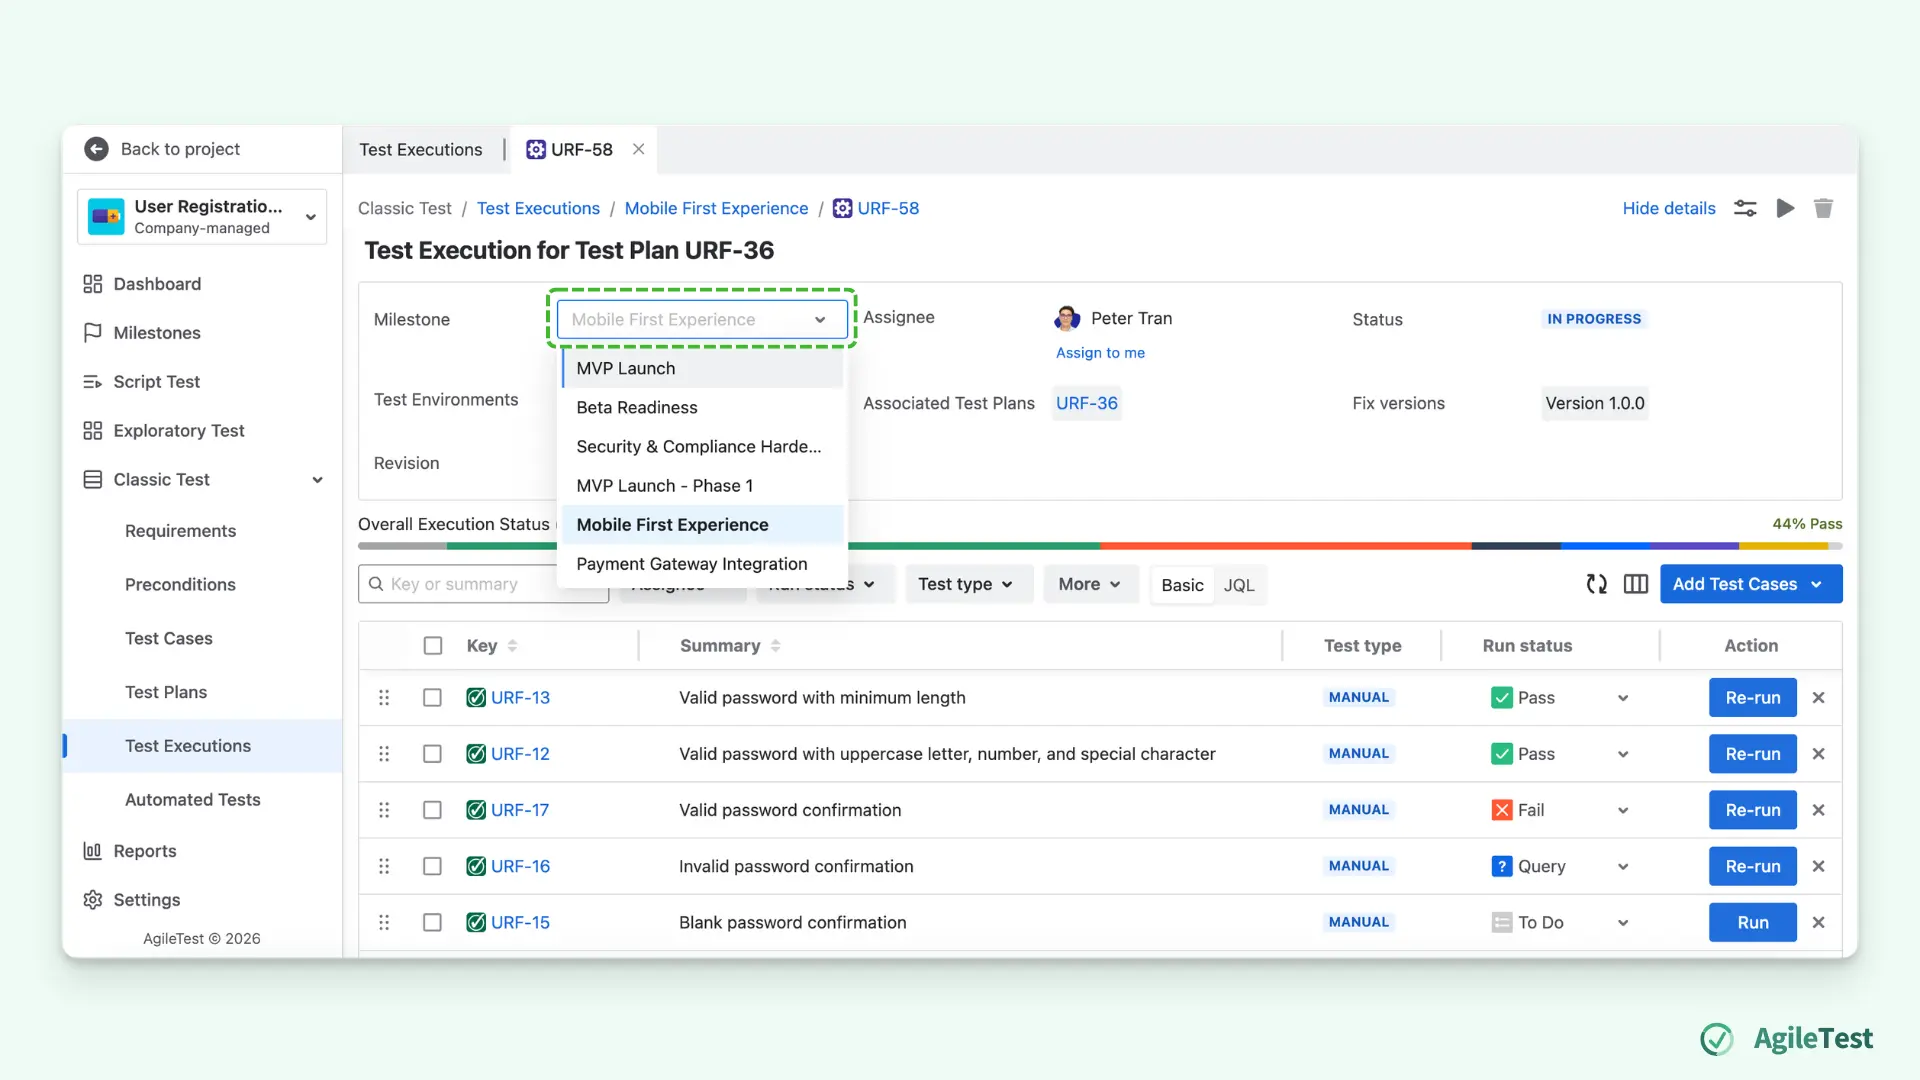Image resolution: width=1920 pixels, height=1080 pixels.
Task: Click the Exploratory Test icon
Action: tap(93, 431)
